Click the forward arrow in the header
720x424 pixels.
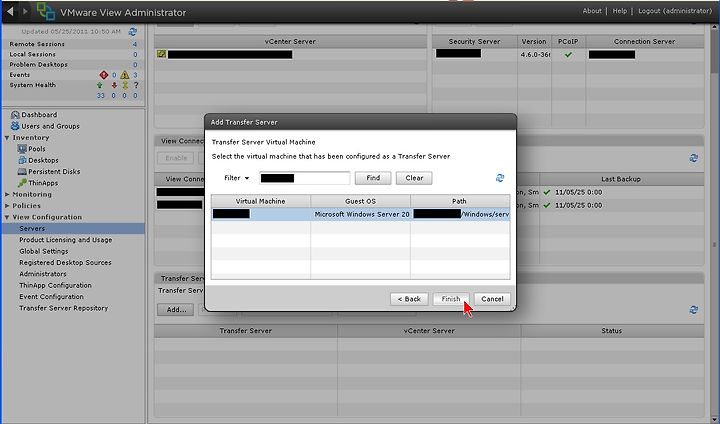coord(25,11)
